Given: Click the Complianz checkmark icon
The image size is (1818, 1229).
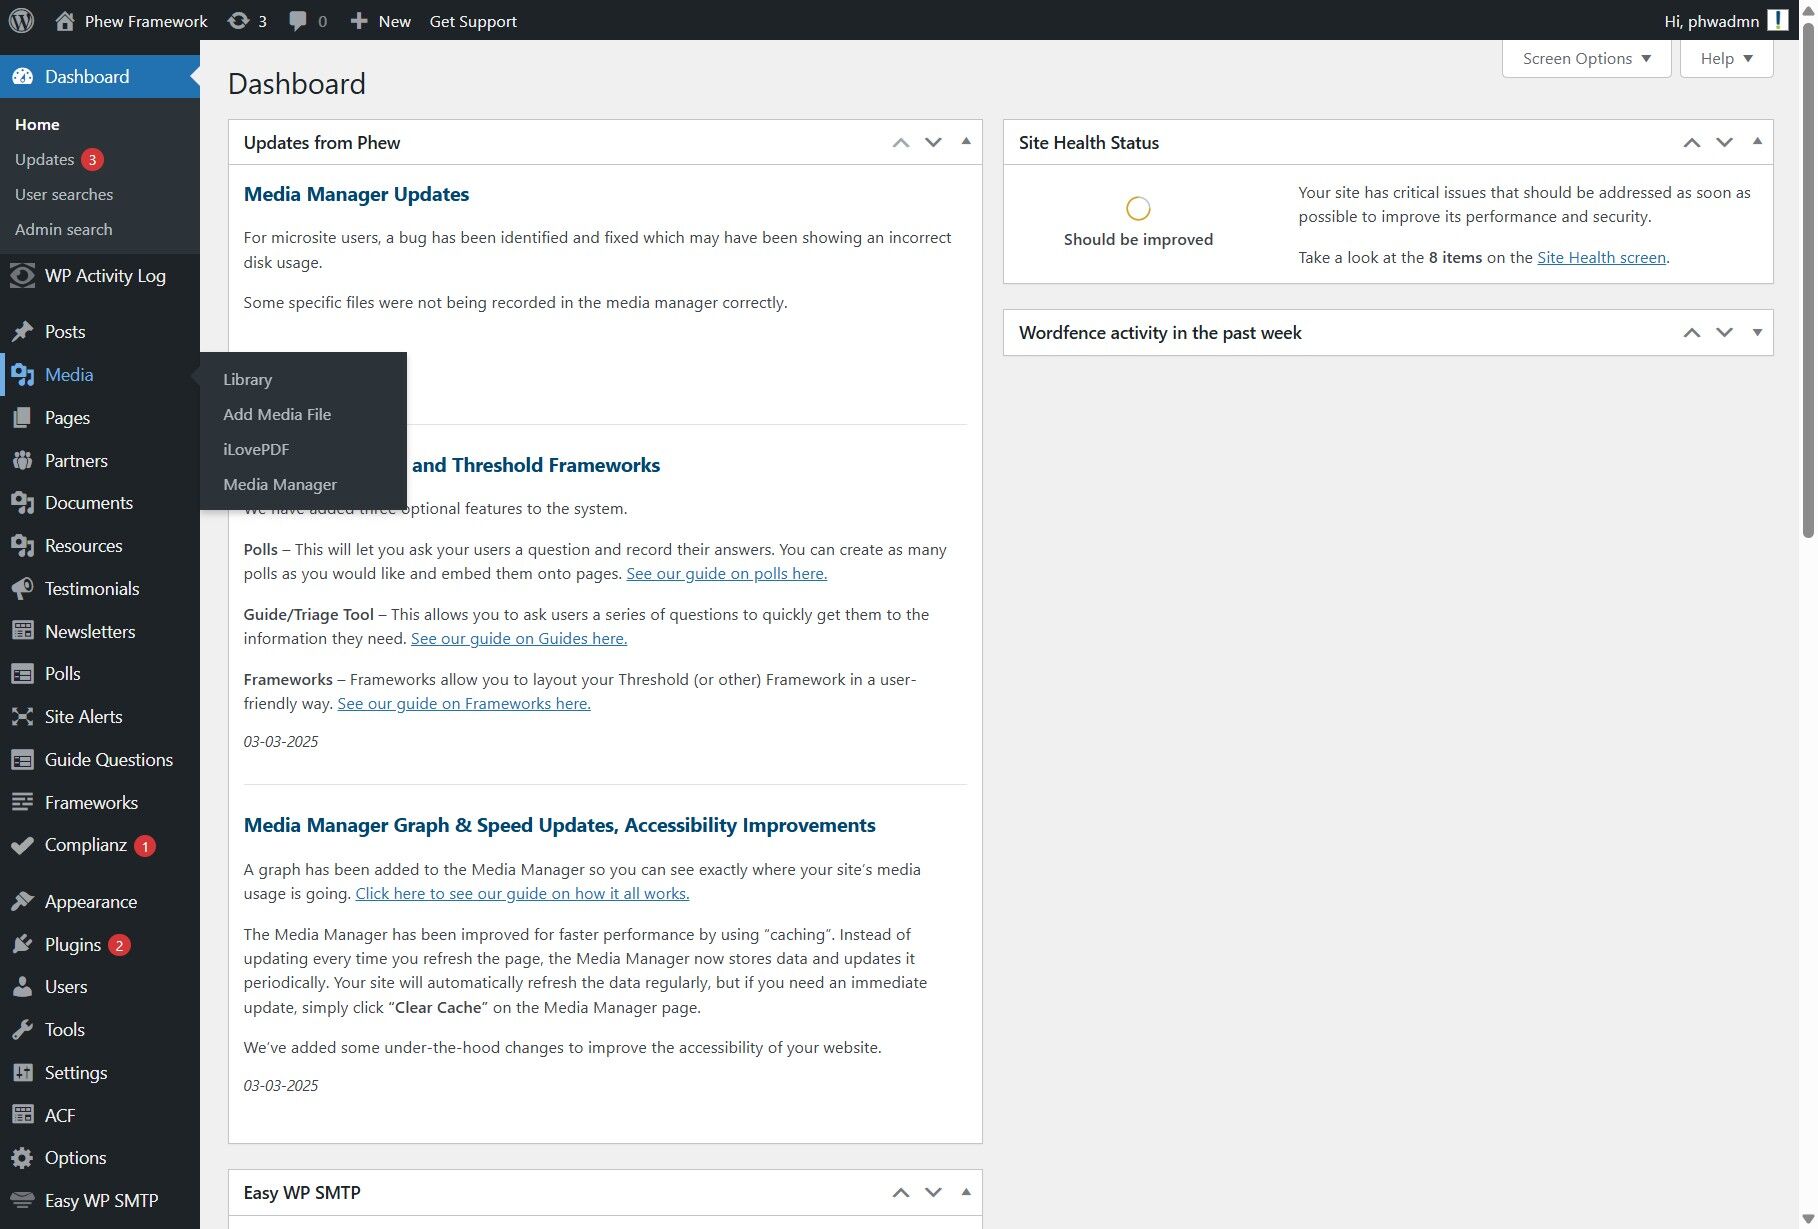Looking at the screenshot, I should click(22, 846).
